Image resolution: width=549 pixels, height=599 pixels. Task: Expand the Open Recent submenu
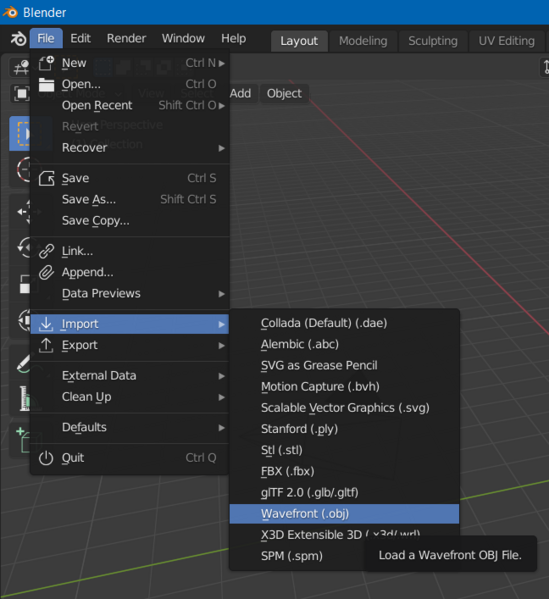click(130, 105)
